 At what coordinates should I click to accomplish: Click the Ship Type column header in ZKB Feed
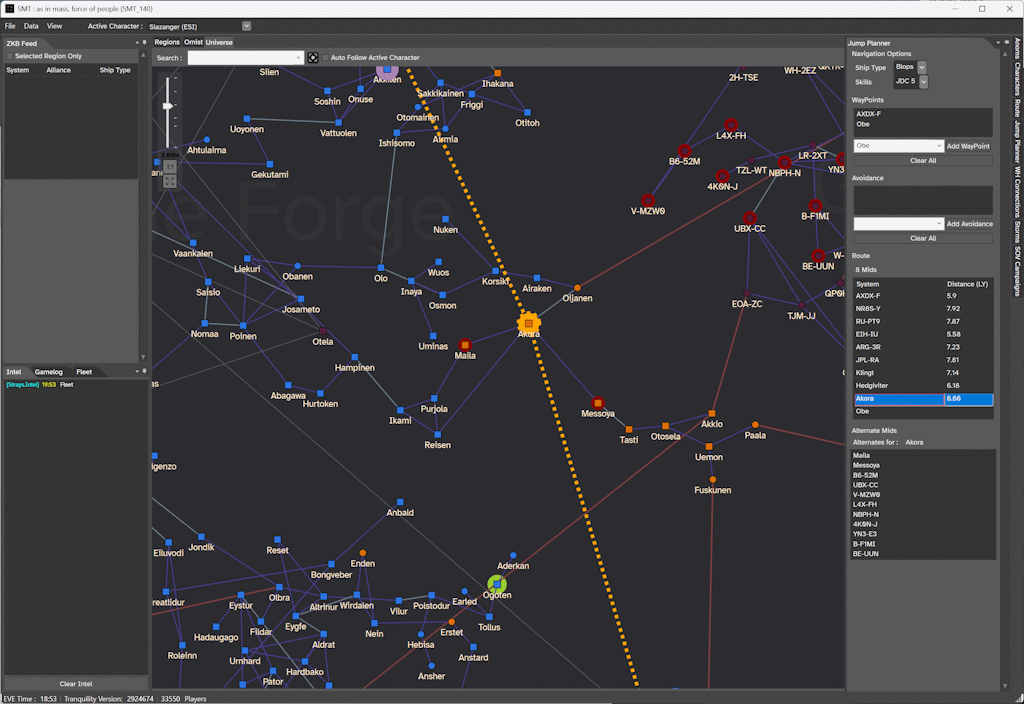tap(115, 70)
